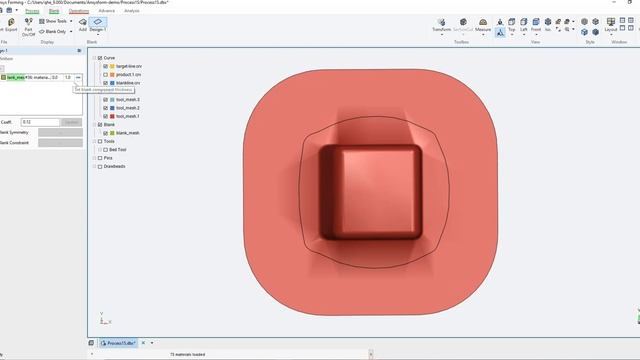Toggle tool_mesh.3 visibility checkbox

pyautogui.click(x=105, y=100)
